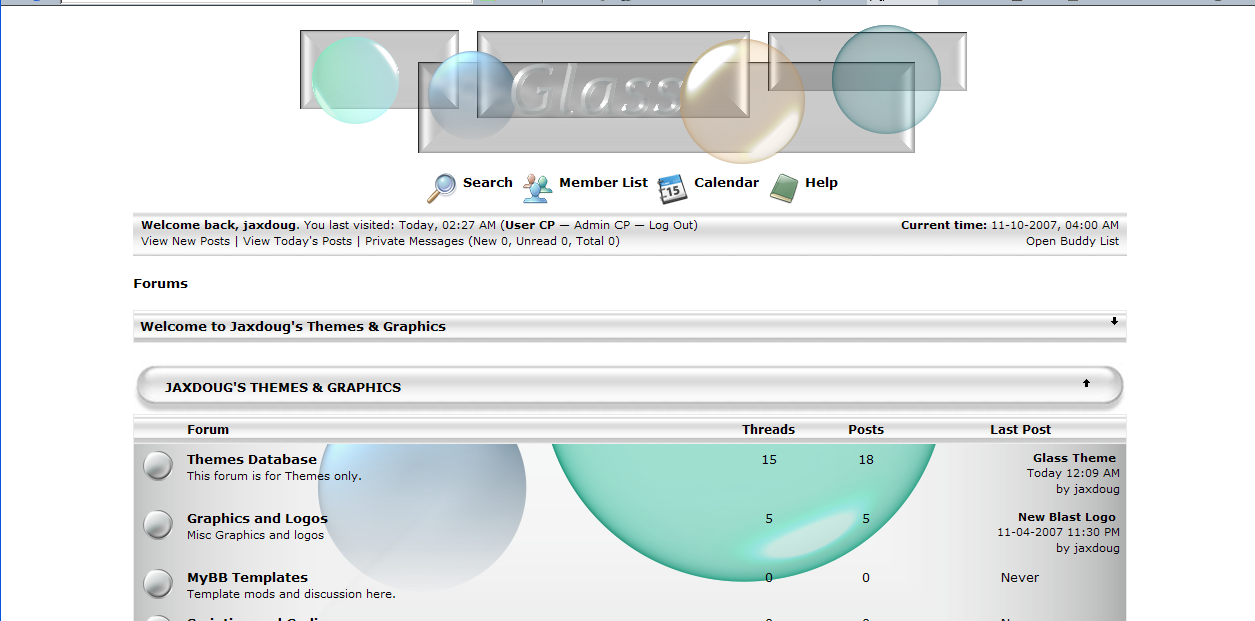Click the Graphics and Logos status icon
Viewport: 1255px width, 621px height.
[x=158, y=525]
